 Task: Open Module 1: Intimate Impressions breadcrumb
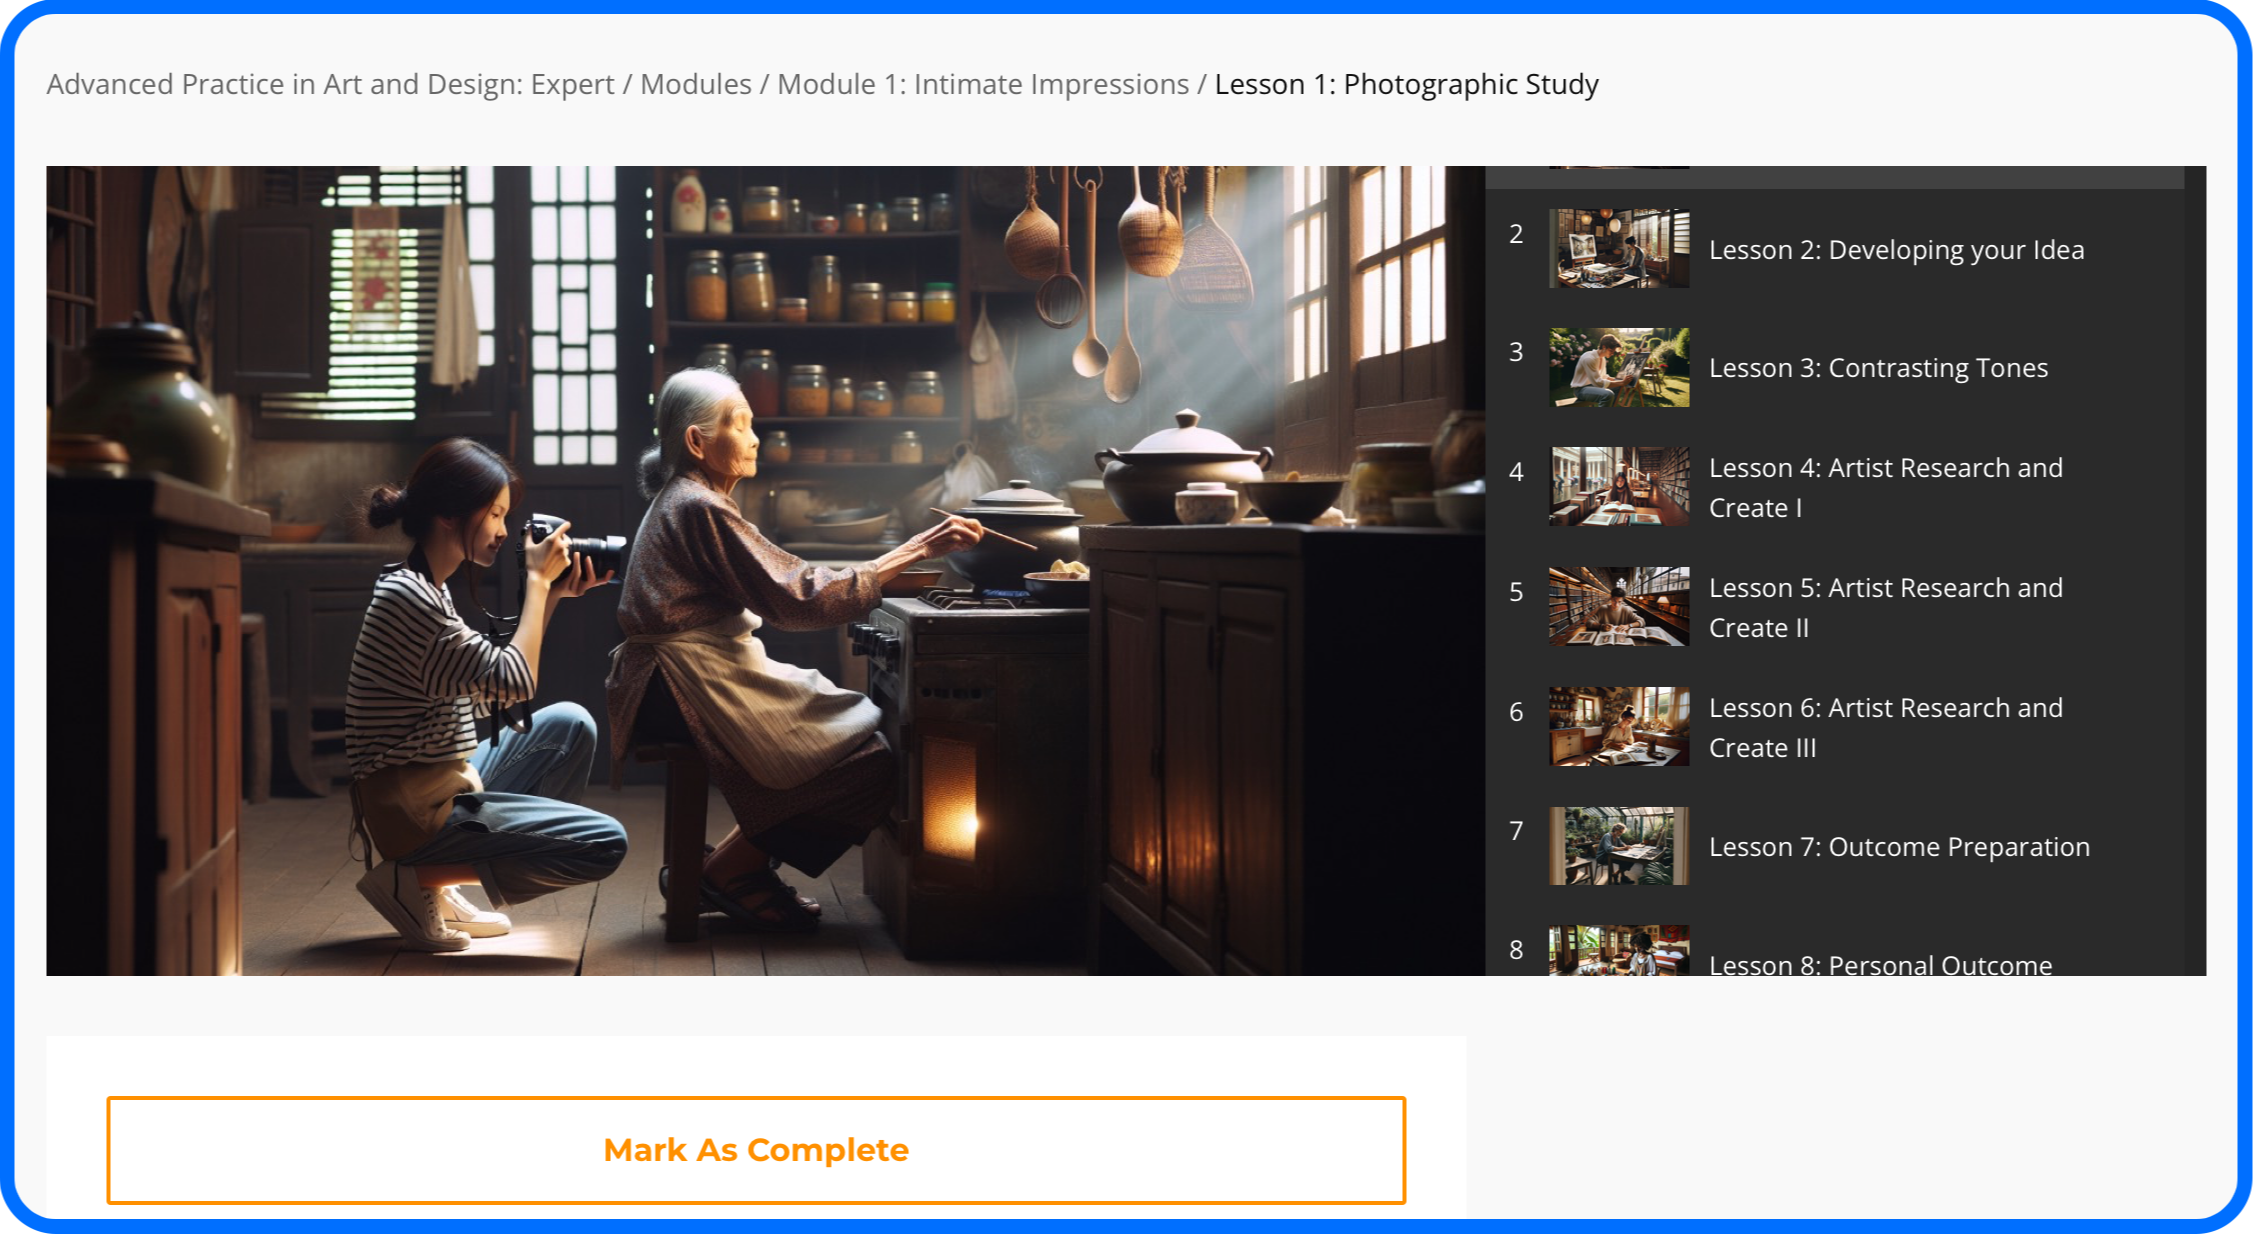982,84
